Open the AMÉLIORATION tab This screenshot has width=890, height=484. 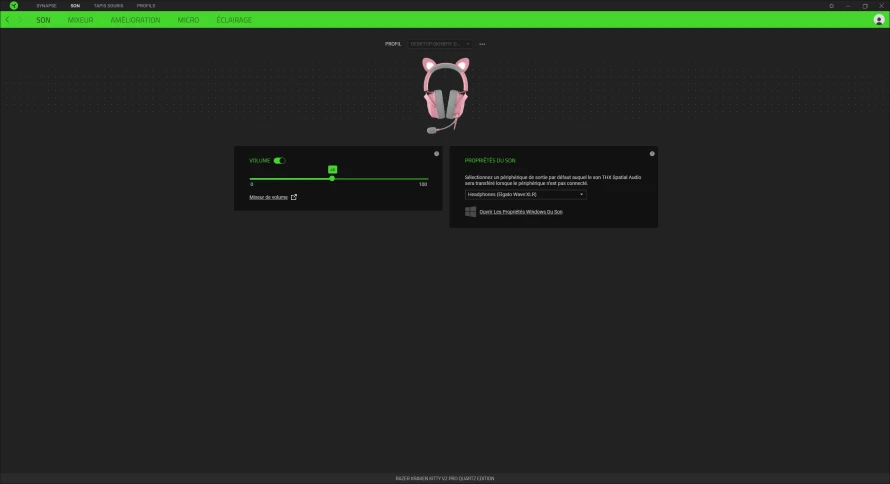tap(135, 20)
